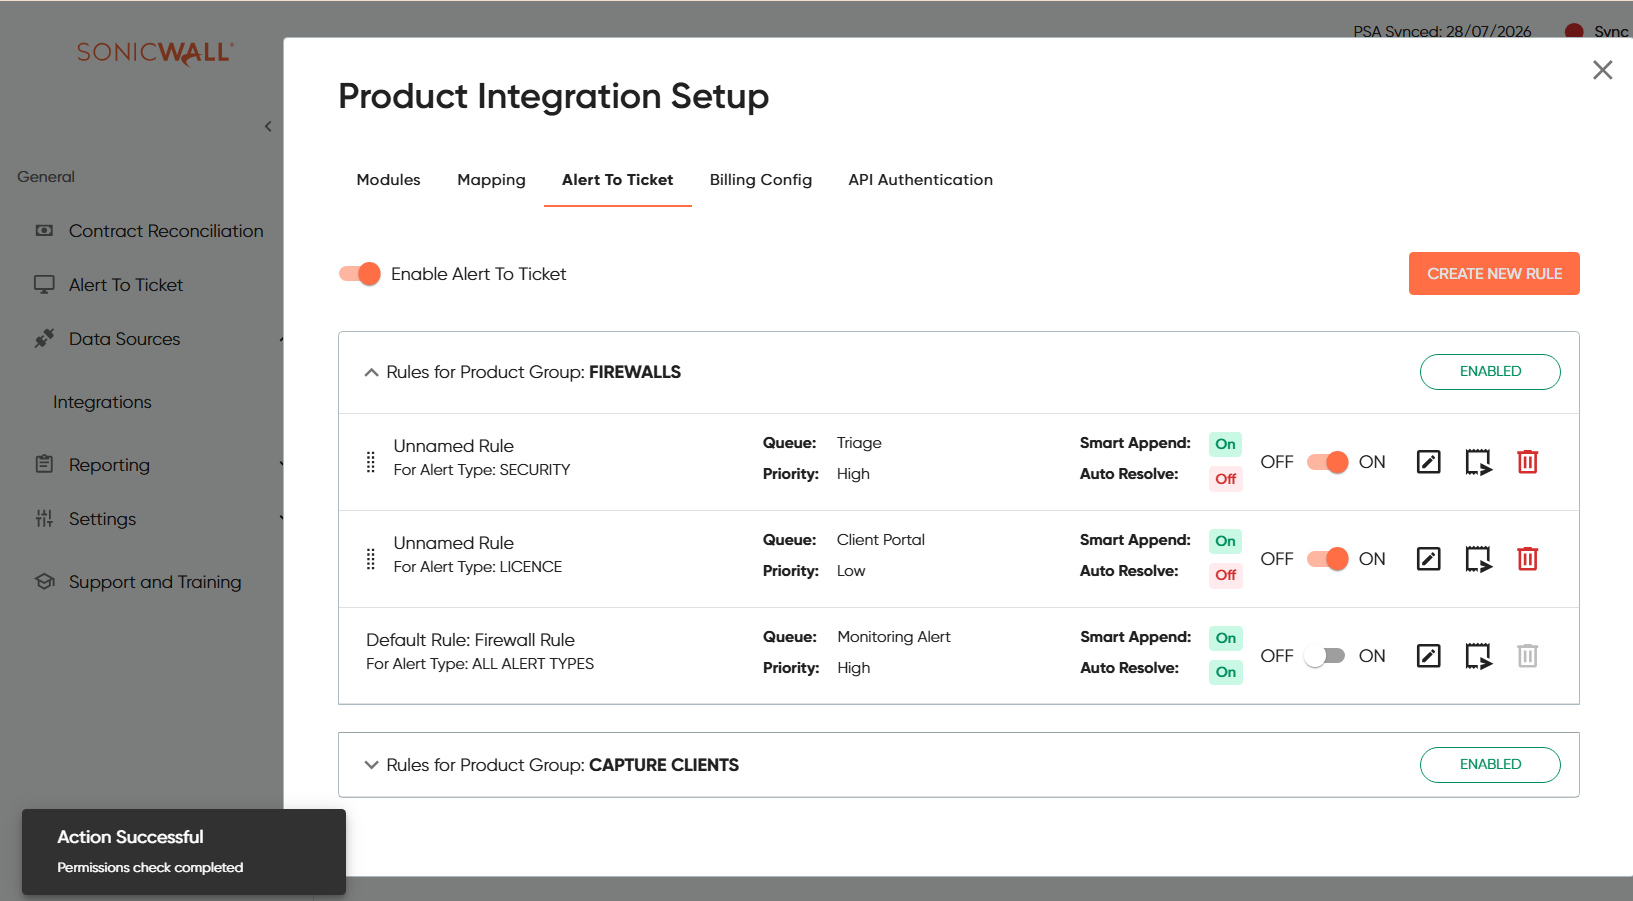This screenshot has width=1633, height=901.
Task: Click the Auto Resolve Off badge for LICENCE rule
Action: (1226, 575)
